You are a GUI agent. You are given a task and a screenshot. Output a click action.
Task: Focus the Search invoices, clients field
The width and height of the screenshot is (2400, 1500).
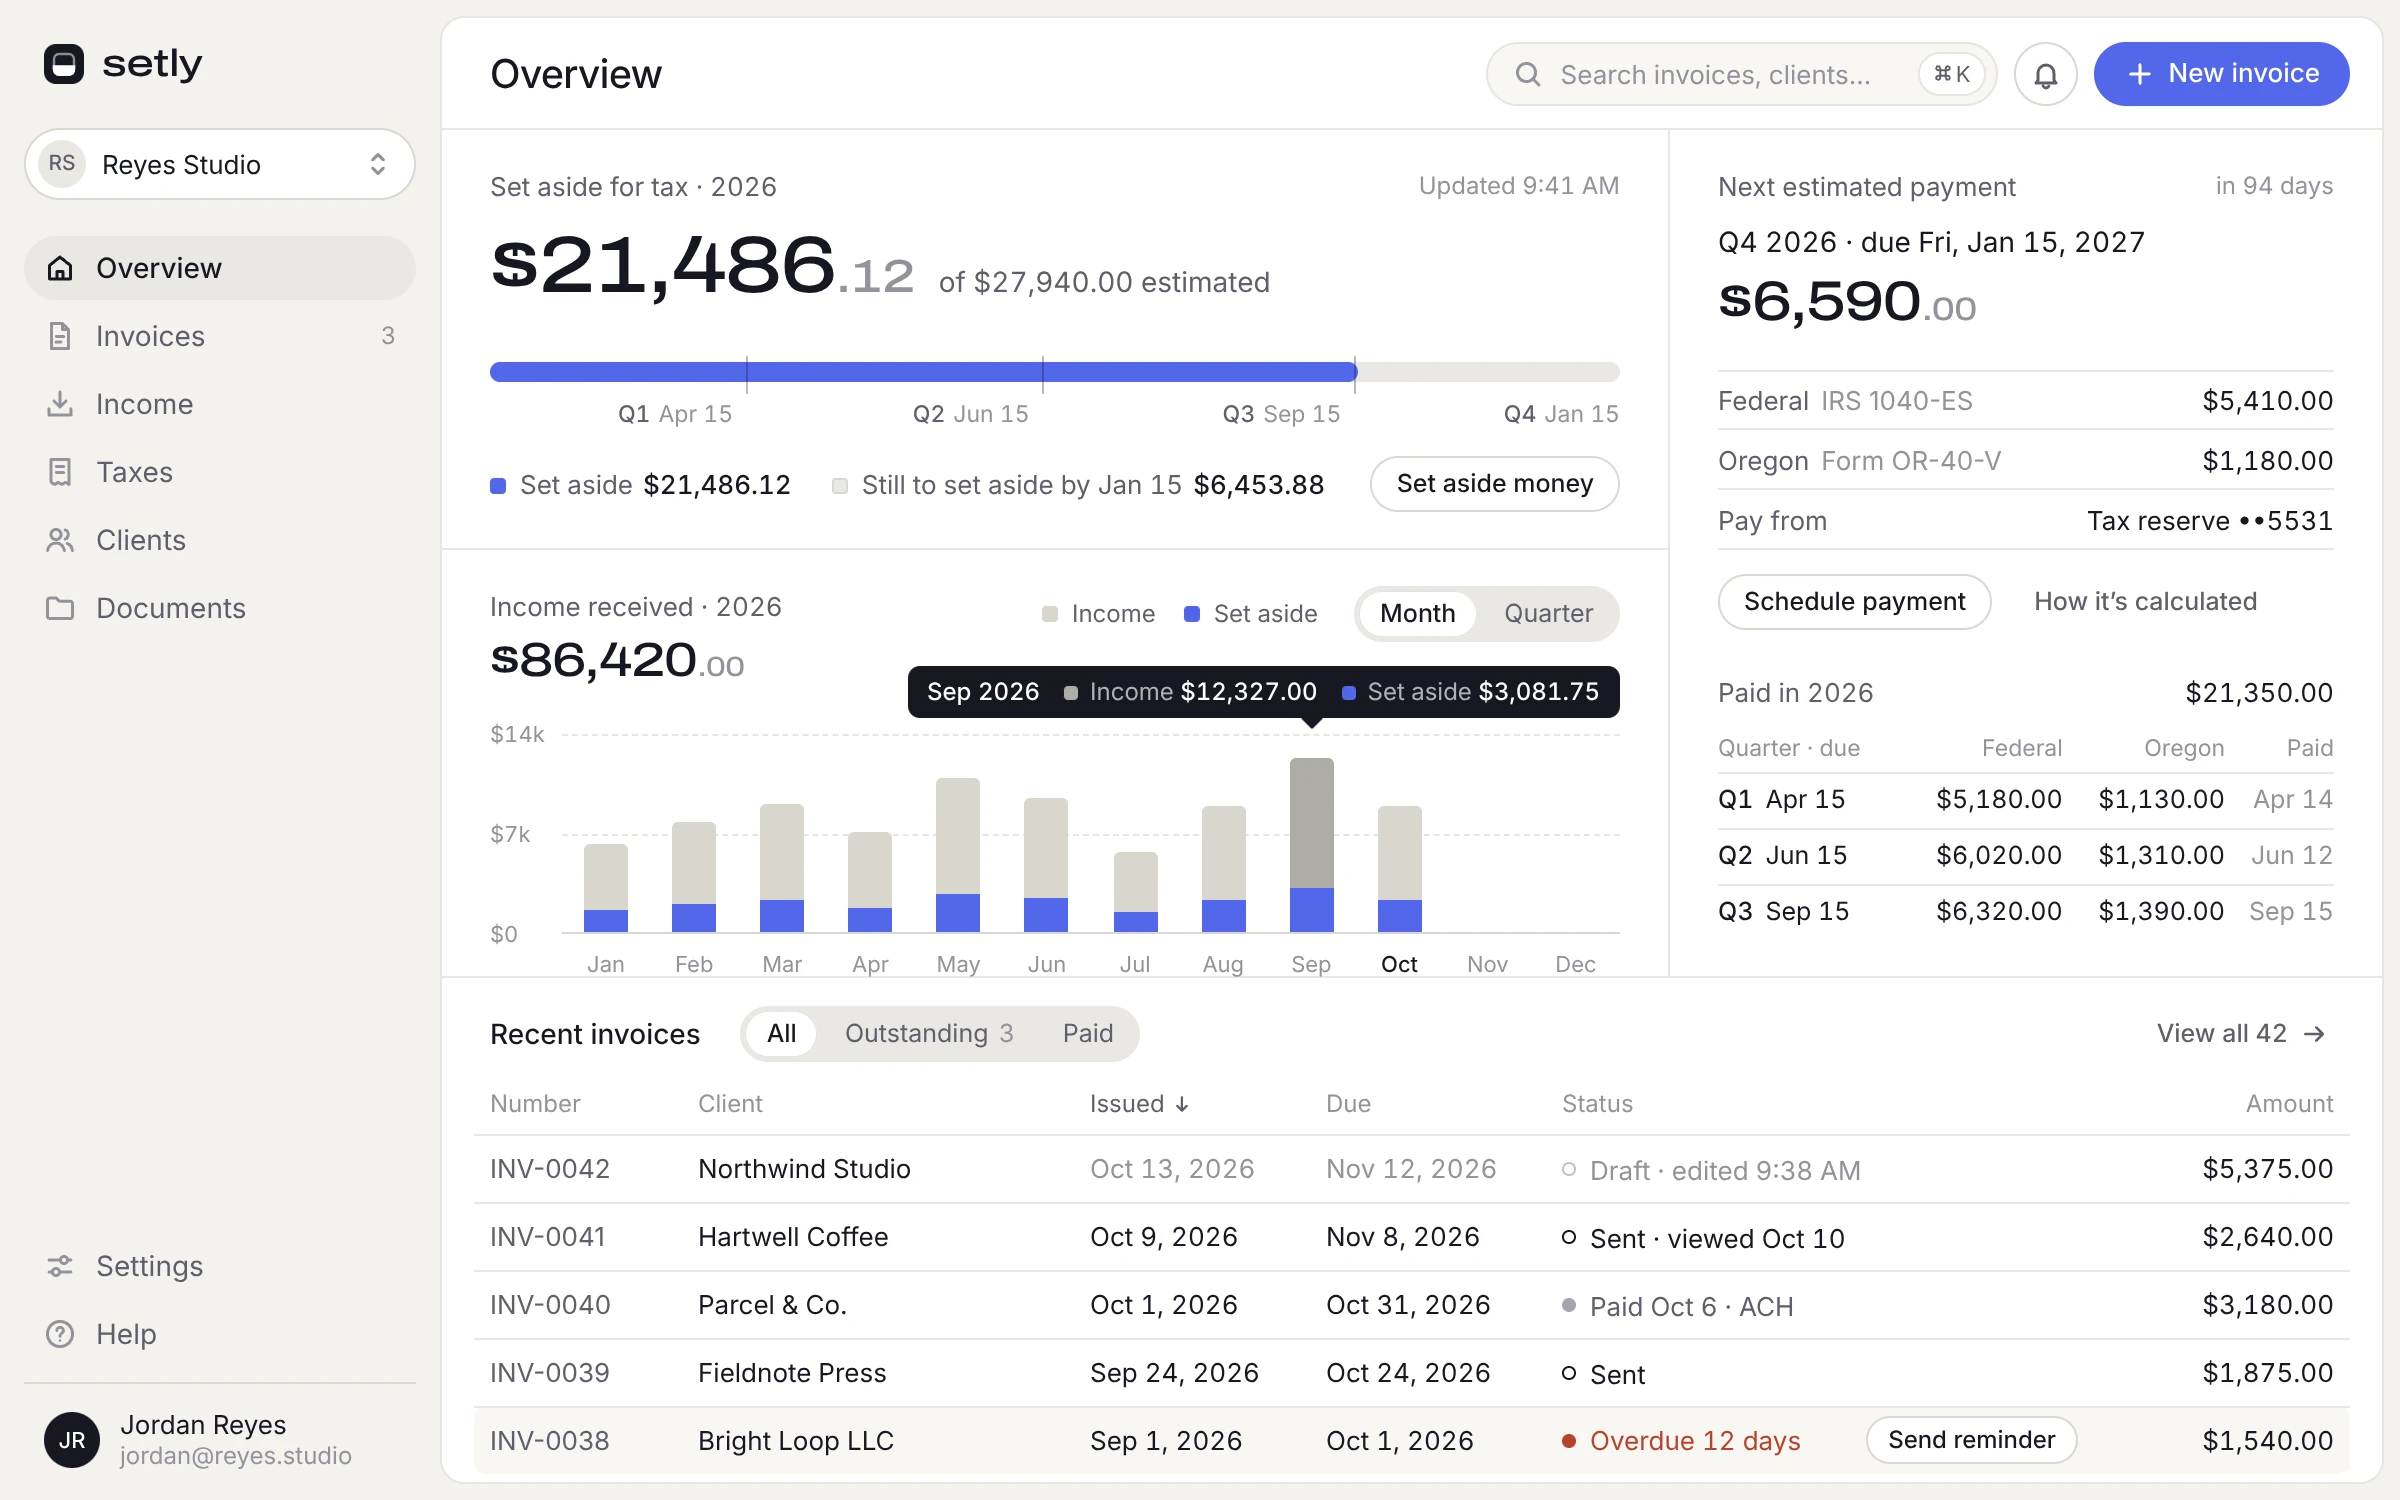click(1741, 74)
